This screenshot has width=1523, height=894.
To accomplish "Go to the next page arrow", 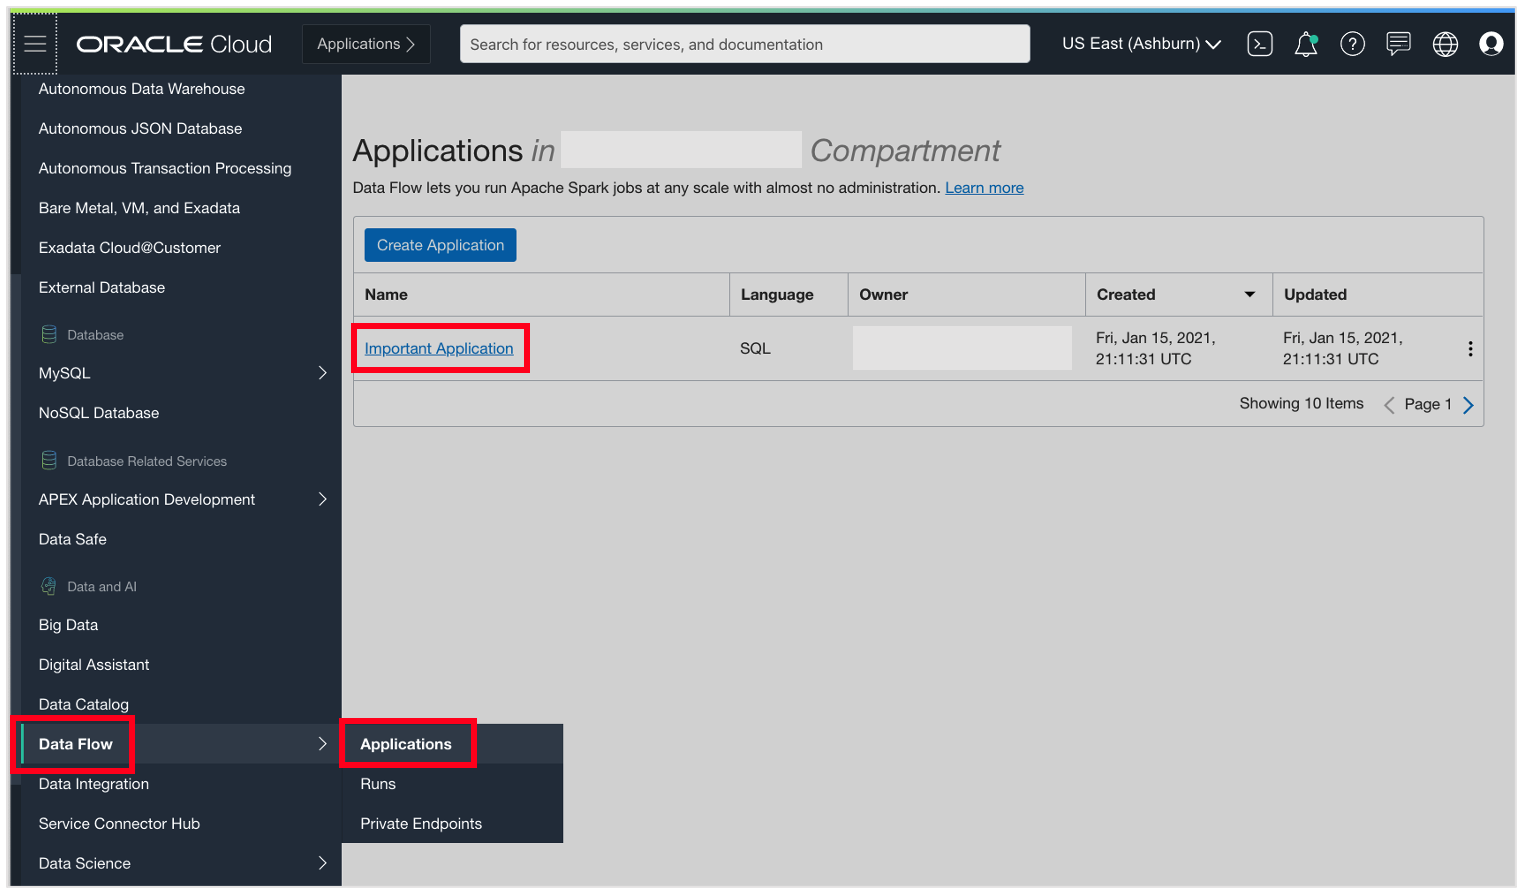I will [x=1468, y=405].
